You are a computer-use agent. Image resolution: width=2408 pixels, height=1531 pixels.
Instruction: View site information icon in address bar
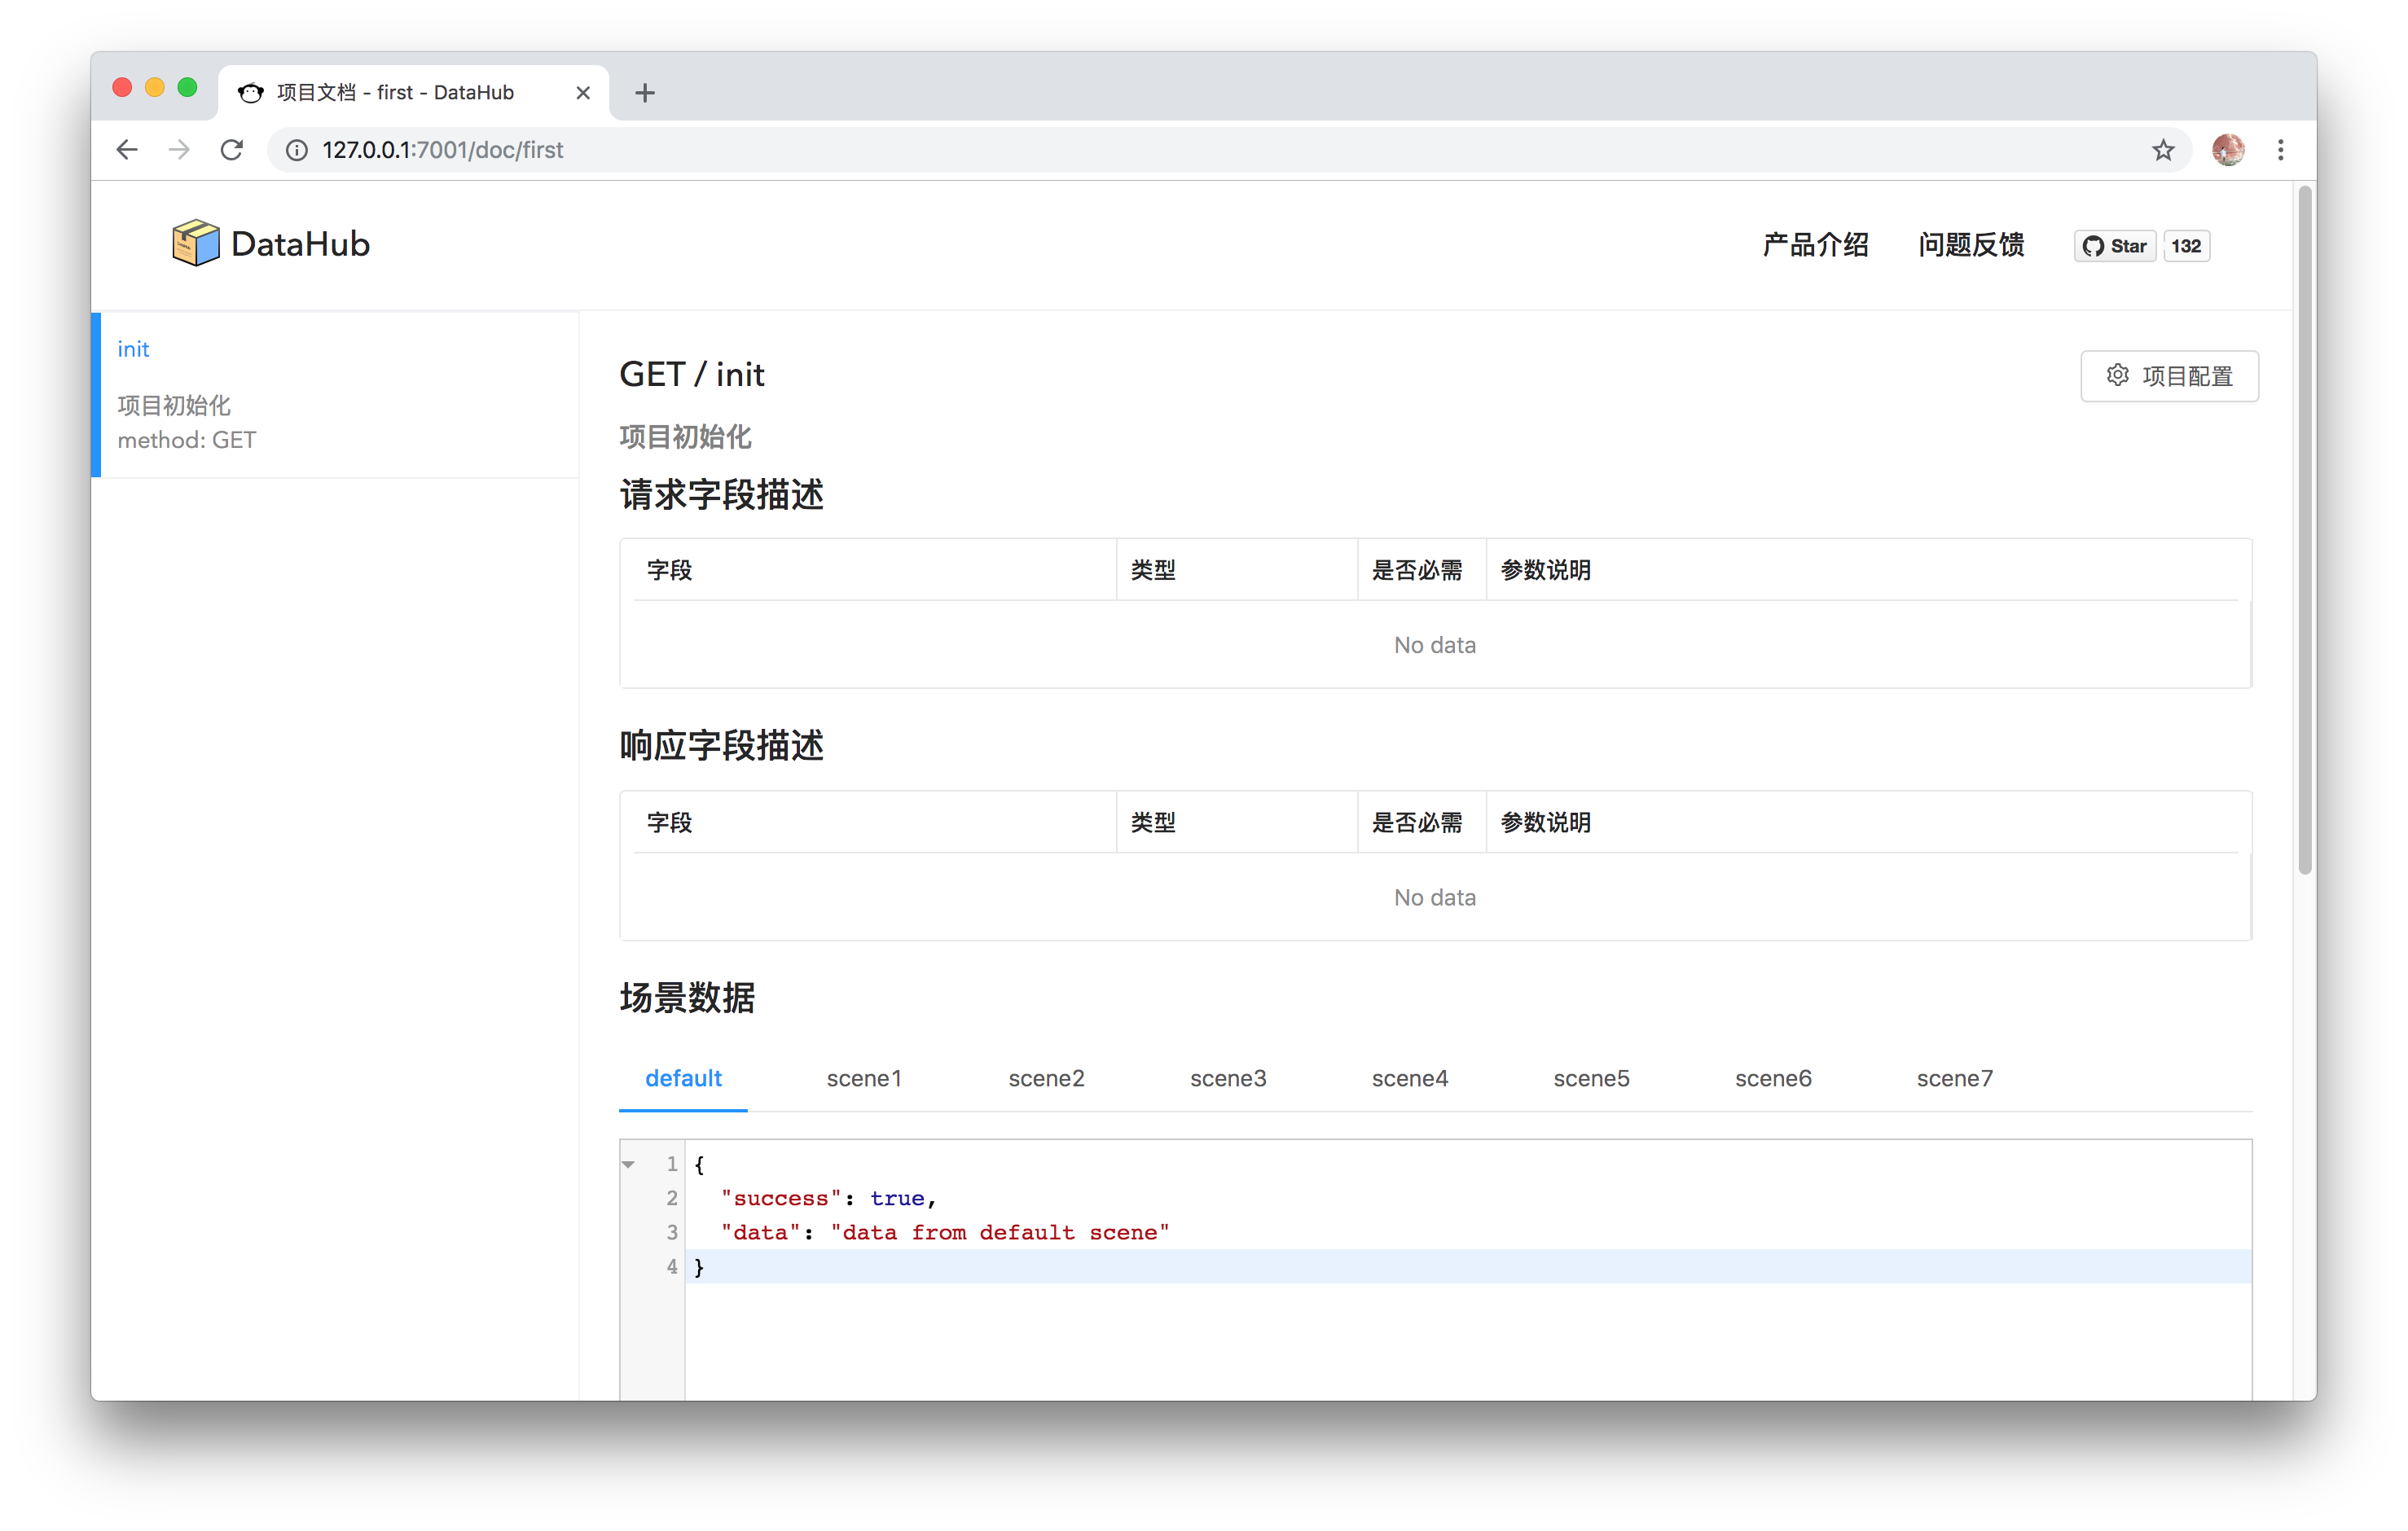click(x=297, y=150)
